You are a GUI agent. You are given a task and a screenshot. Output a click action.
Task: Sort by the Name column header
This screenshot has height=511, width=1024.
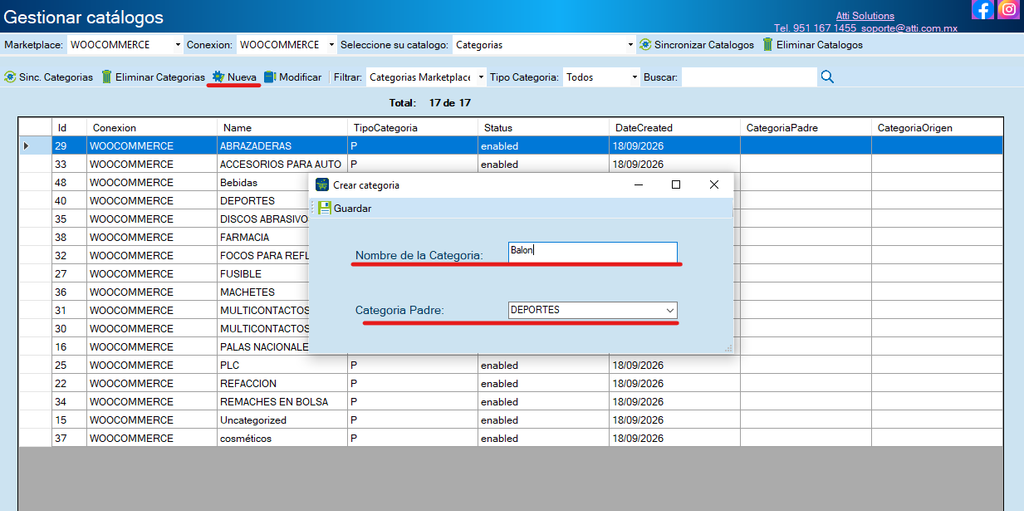pyautogui.click(x=282, y=127)
